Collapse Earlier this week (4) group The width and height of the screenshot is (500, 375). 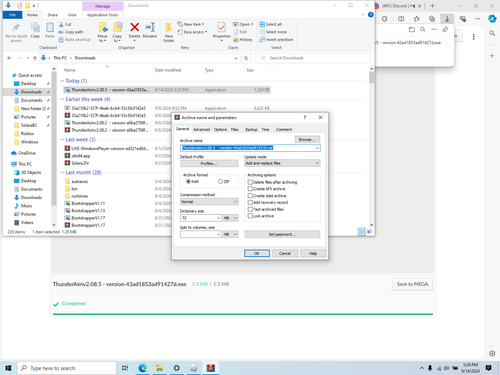click(x=62, y=99)
